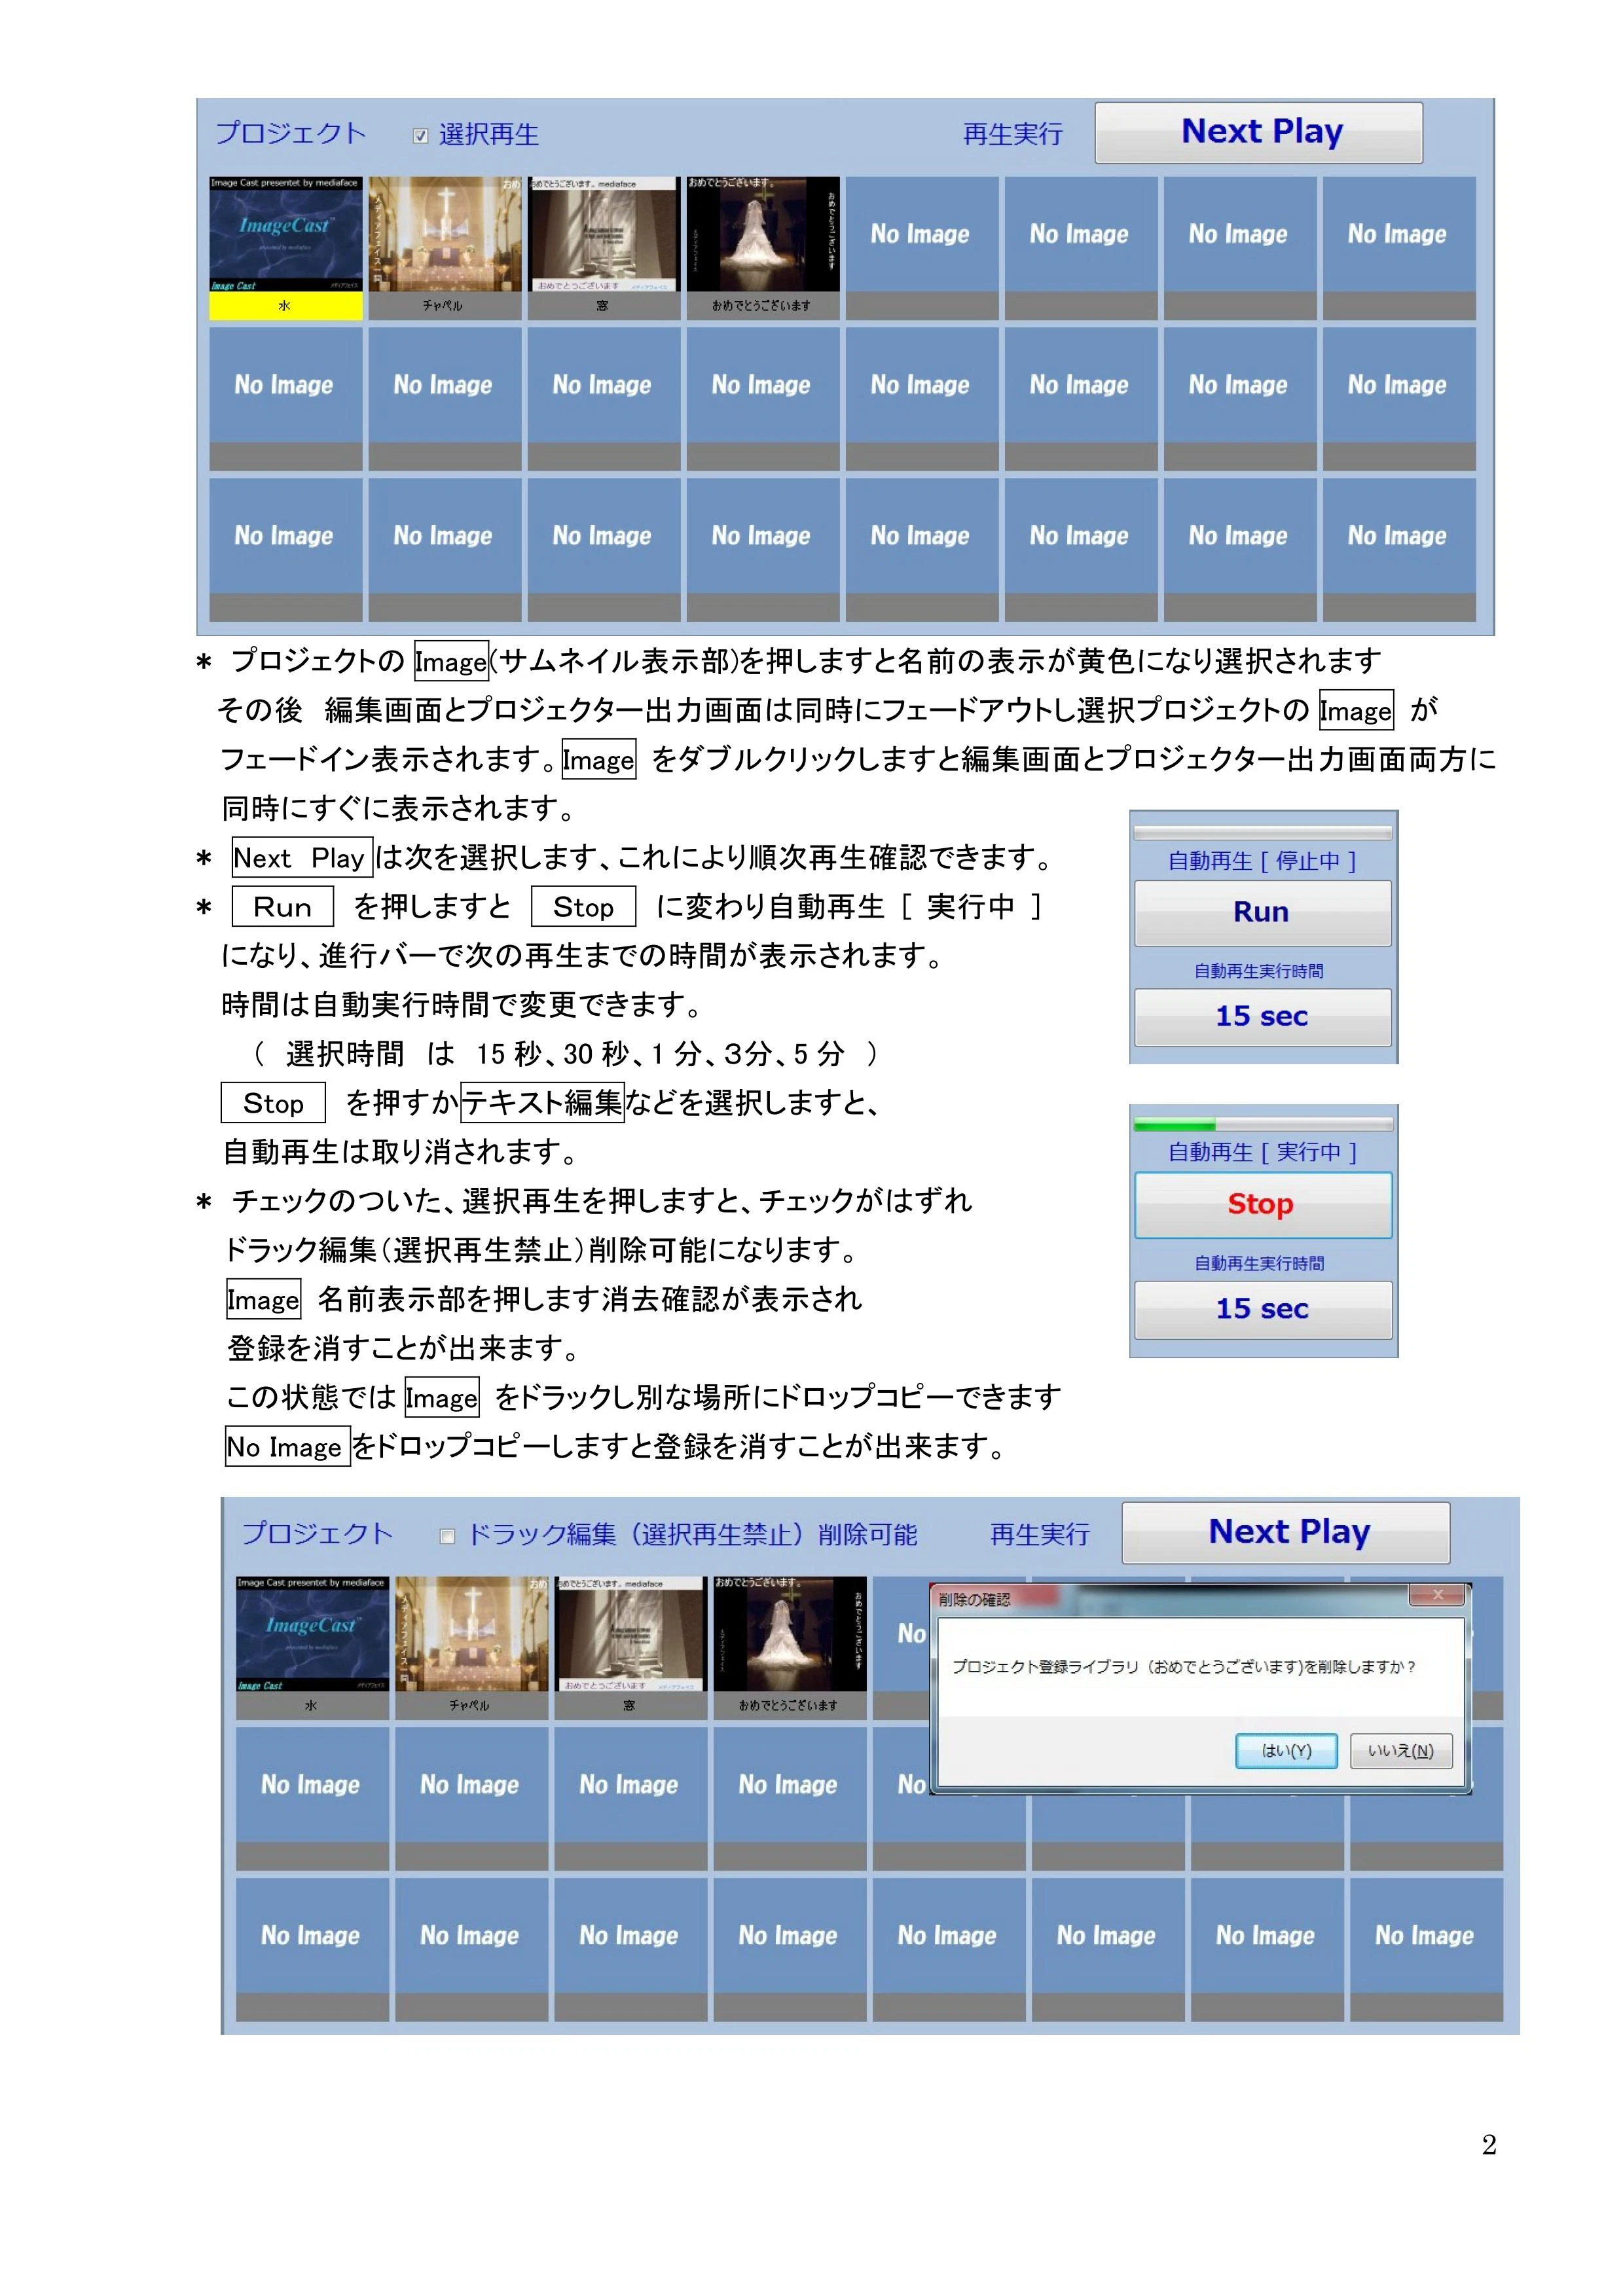This screenshot has height=2296, width=1623.
Task: Click the 自動再生 [ 実行中 ] status text
Action: [x=1262, y=1152]
